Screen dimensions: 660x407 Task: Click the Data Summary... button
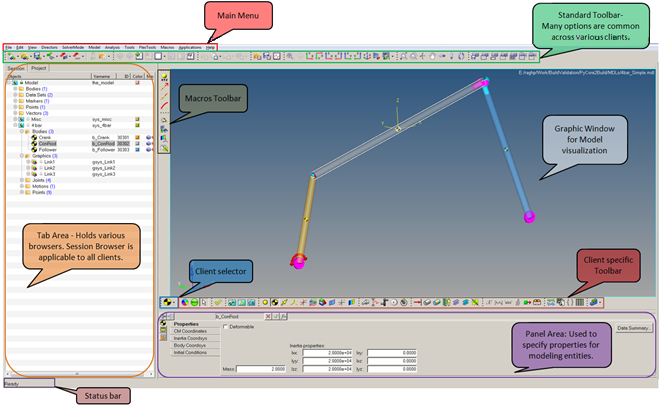point(634,328)
